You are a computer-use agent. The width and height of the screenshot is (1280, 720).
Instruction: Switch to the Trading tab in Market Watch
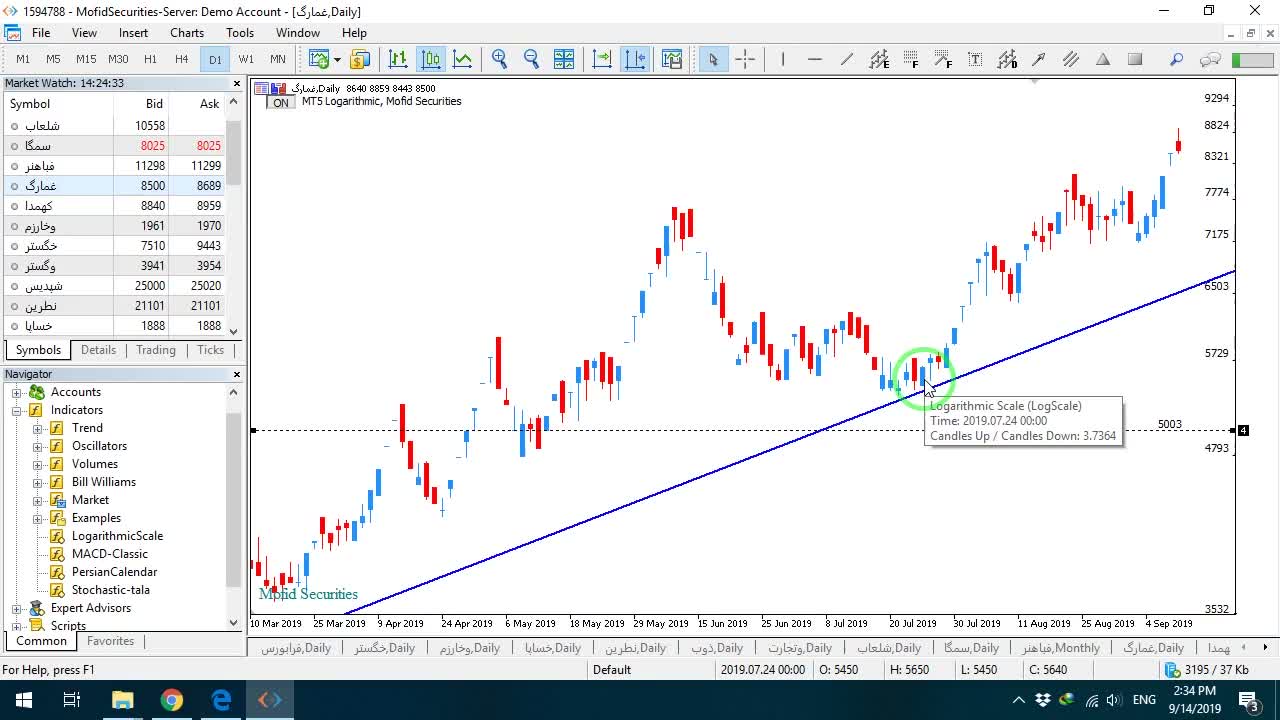(x=156, y=350)
